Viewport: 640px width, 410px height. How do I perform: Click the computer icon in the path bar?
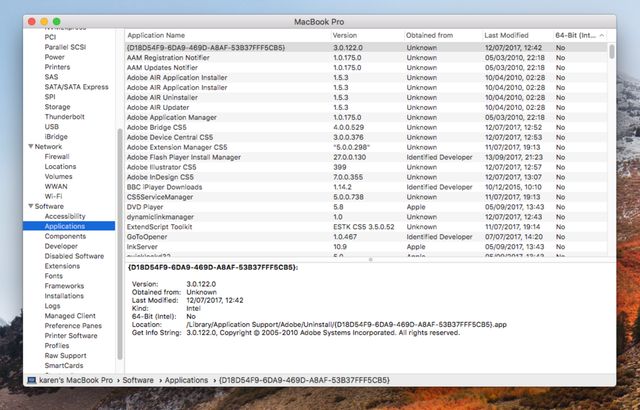(x=30, y=380)
